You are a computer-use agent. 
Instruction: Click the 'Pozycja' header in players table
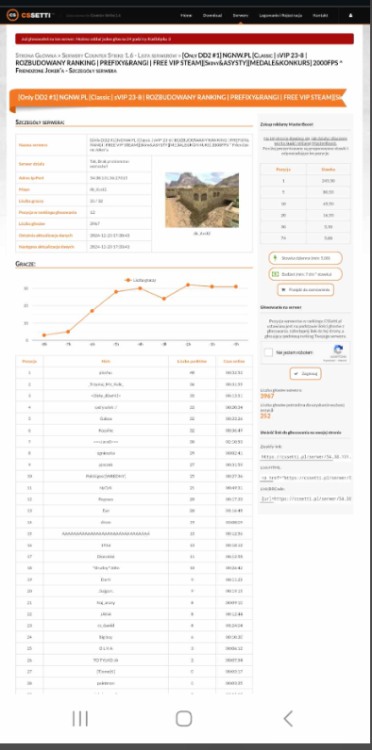tap(30, 361)
